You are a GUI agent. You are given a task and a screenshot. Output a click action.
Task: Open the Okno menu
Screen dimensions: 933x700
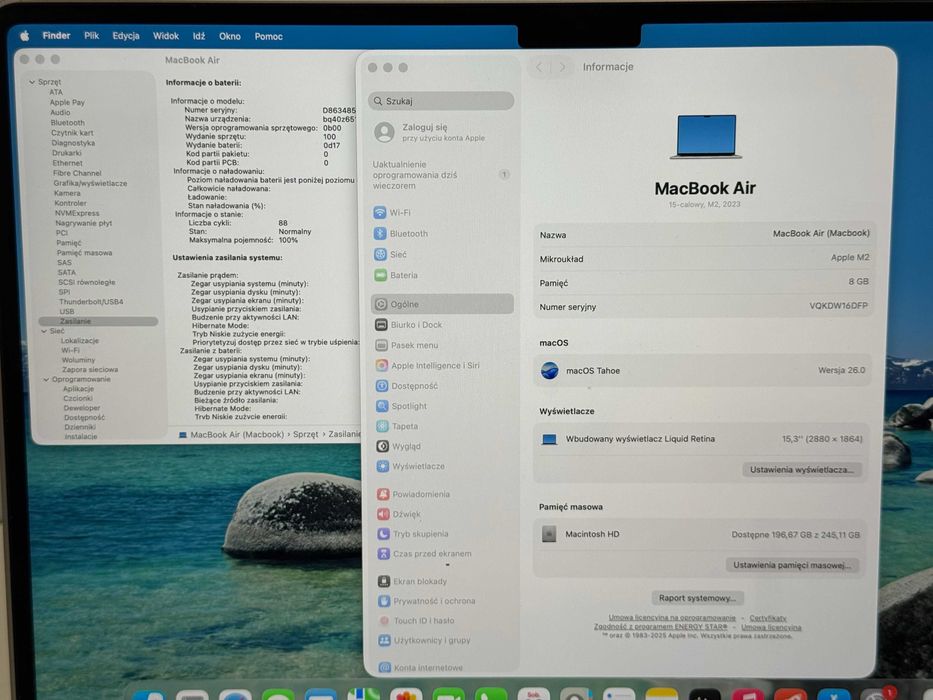[230, 36]
